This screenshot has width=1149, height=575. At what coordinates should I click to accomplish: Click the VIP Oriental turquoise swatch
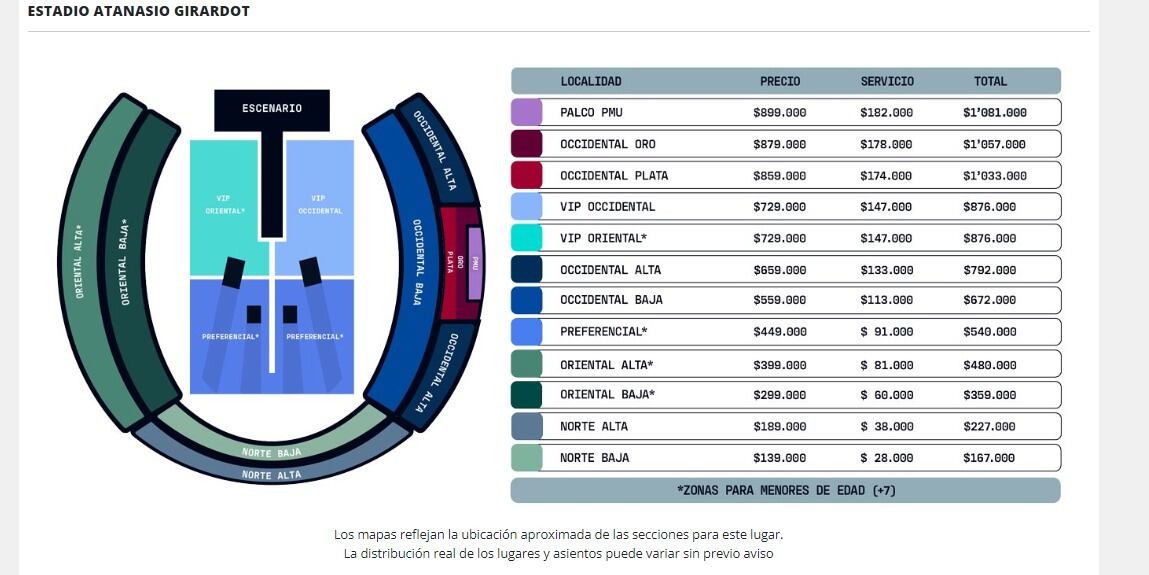coord(526,238)
